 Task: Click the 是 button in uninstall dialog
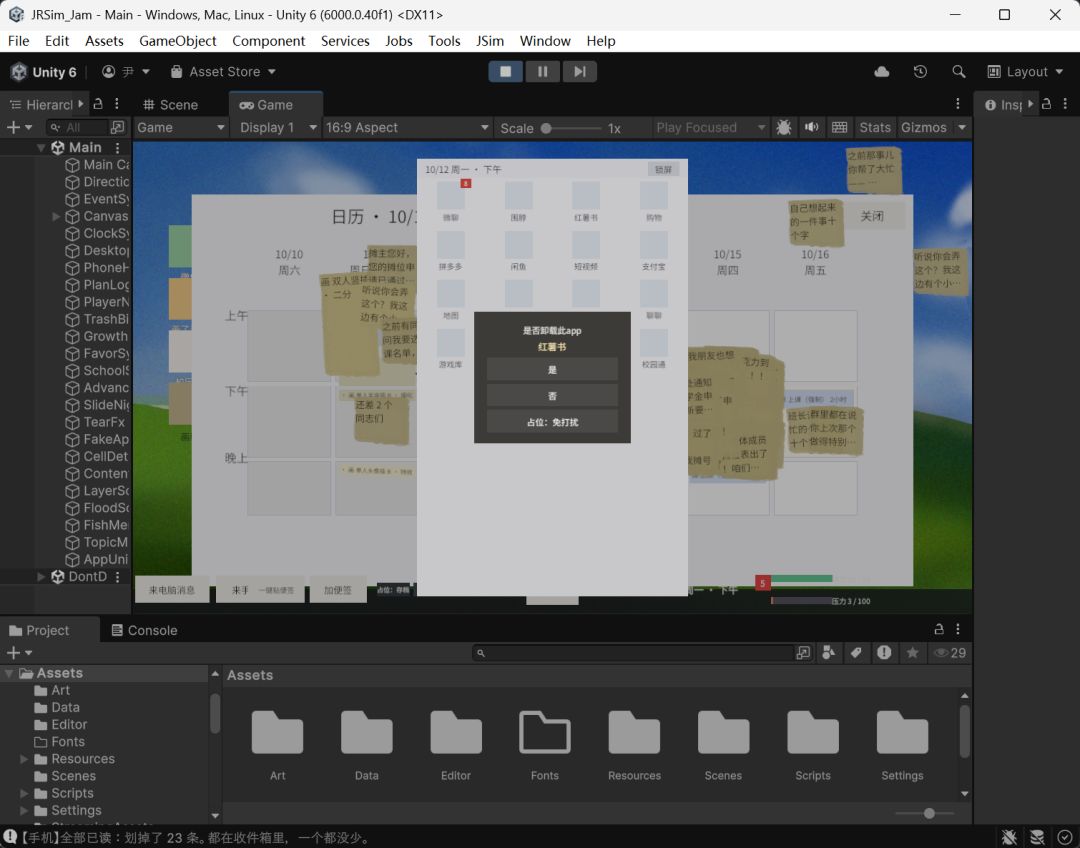(552, 369)
